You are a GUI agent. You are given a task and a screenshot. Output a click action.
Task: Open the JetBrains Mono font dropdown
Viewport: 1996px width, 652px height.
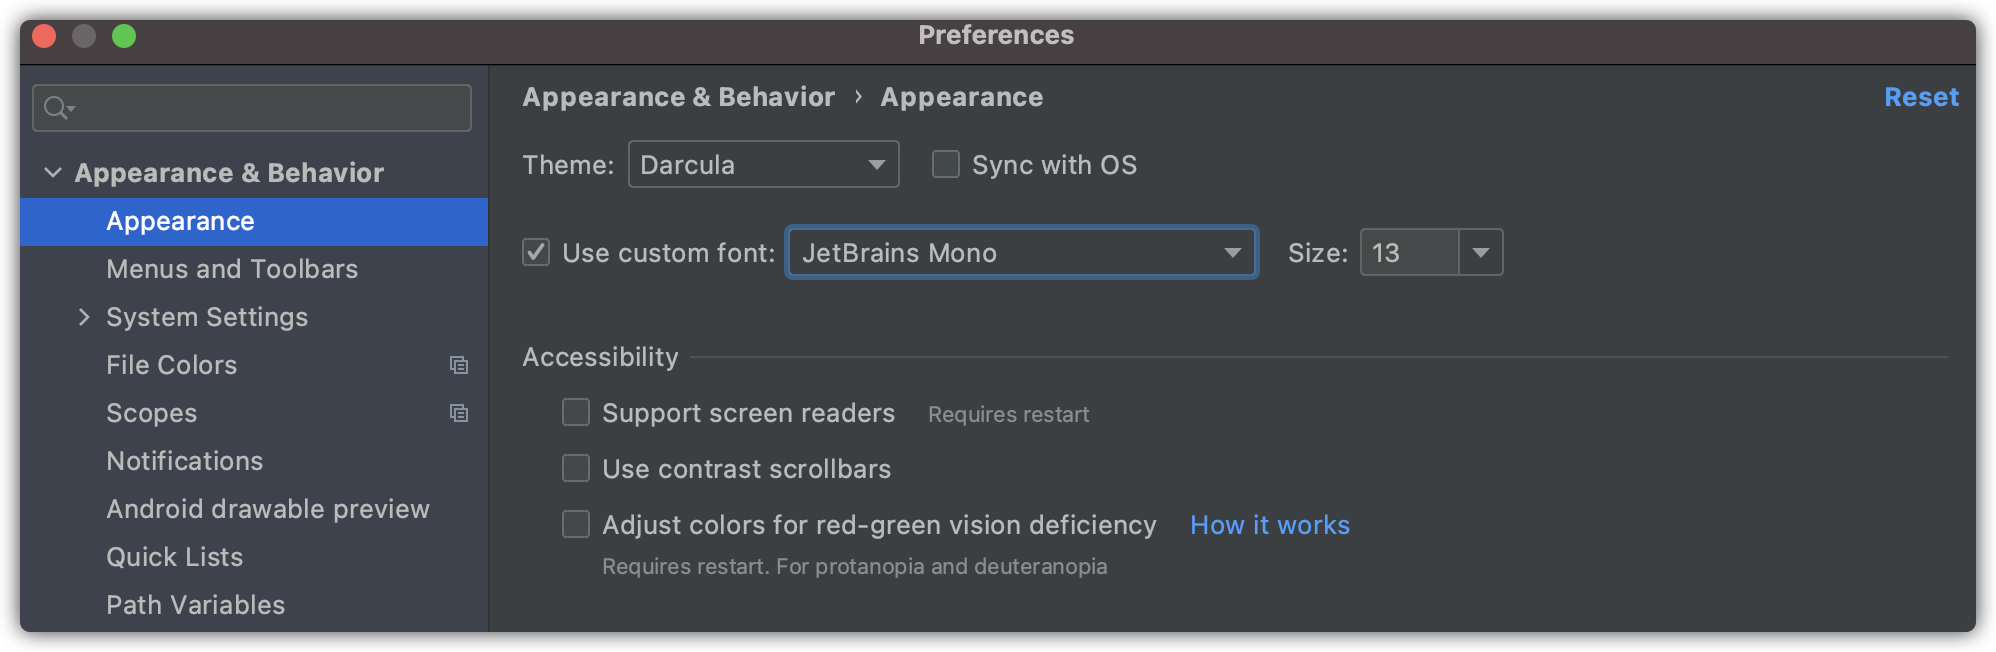(x=1021, y=252)
